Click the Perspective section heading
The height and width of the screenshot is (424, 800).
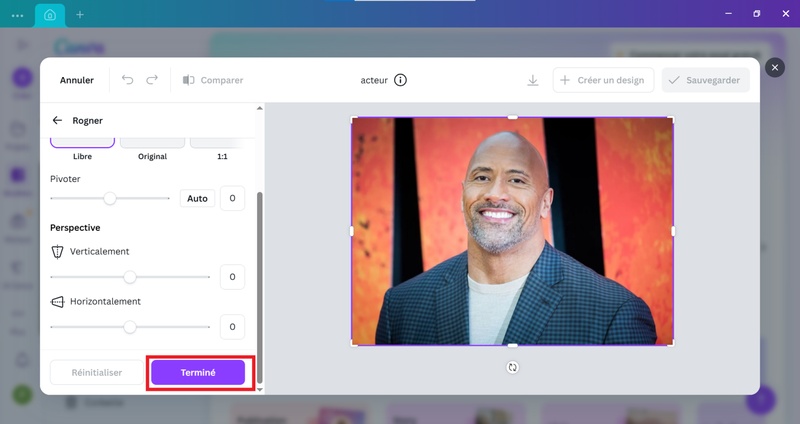[75, 228]
